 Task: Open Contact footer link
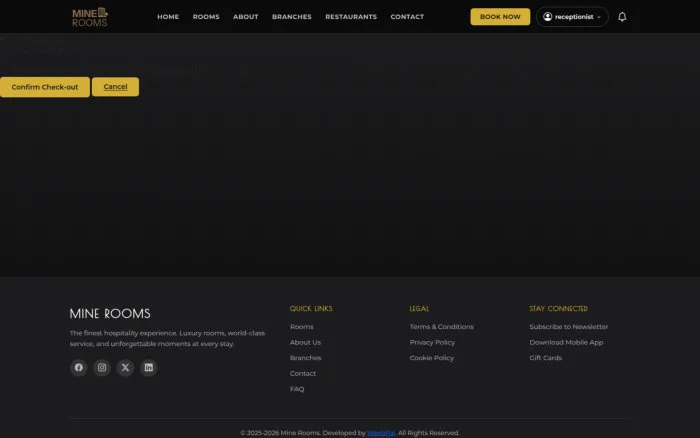(x=303, y=374)
